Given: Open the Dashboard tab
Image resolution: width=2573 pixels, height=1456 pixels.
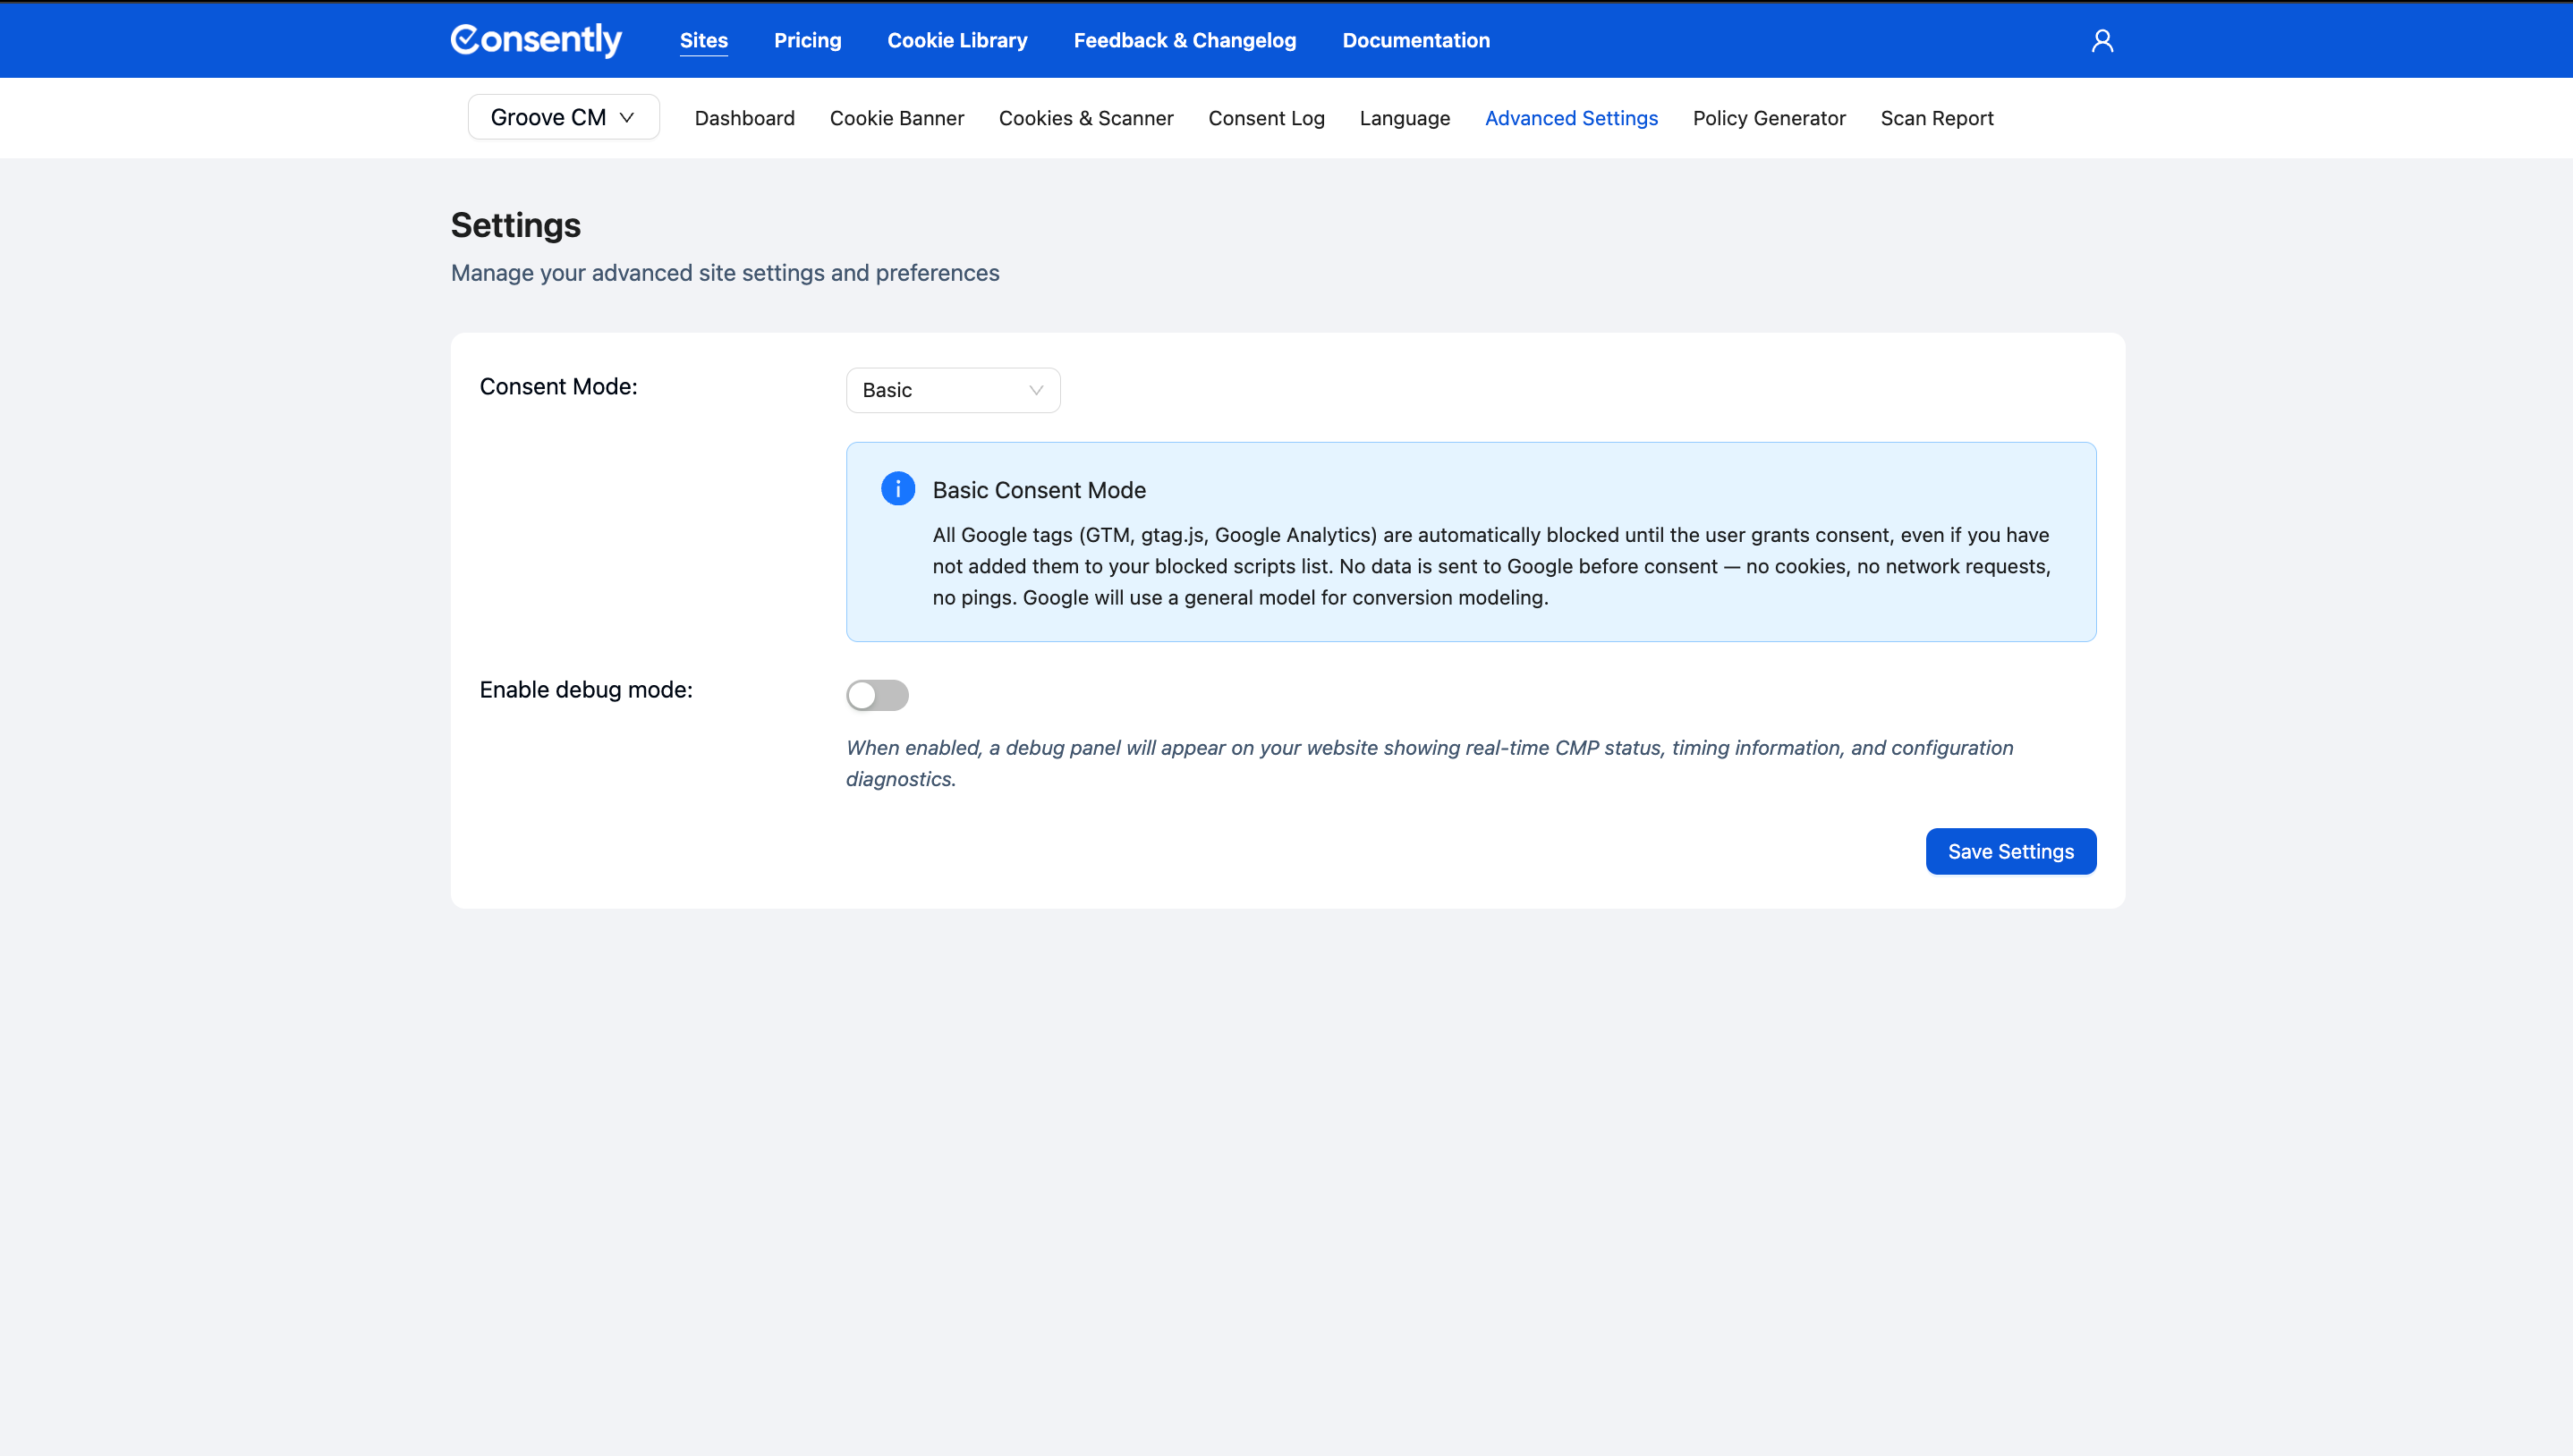Looking at the screenshot, I should 744,118.
